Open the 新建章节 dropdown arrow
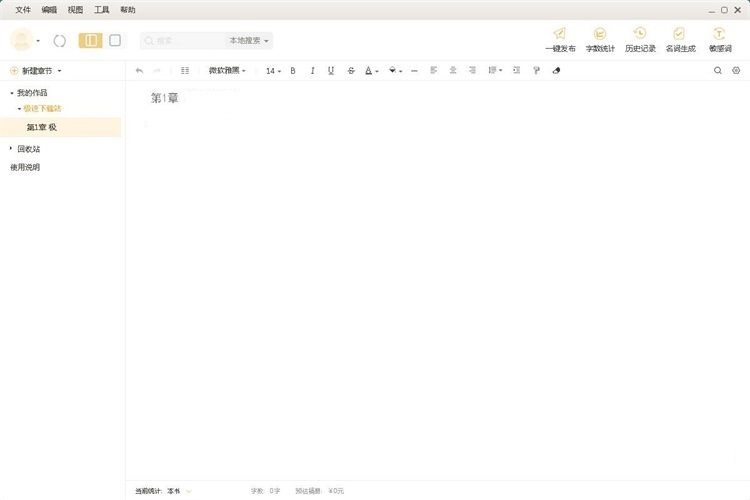 pos(59,71)
